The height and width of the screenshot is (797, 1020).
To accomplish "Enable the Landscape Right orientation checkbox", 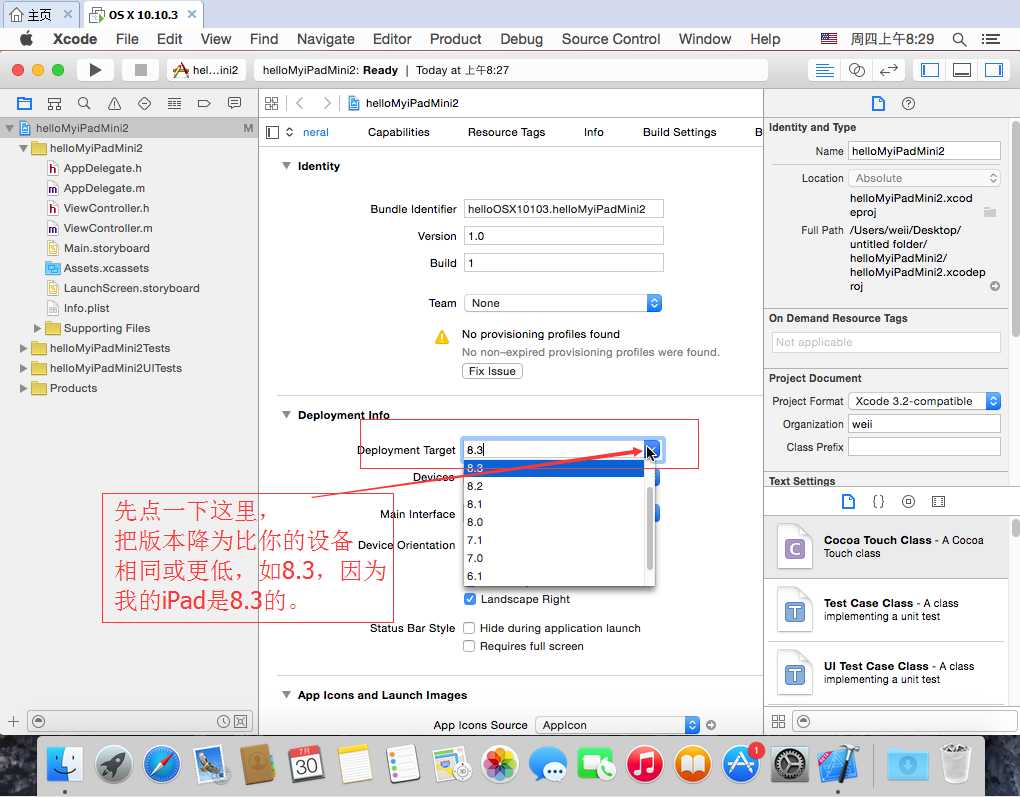I will click(x=470, y=599).
